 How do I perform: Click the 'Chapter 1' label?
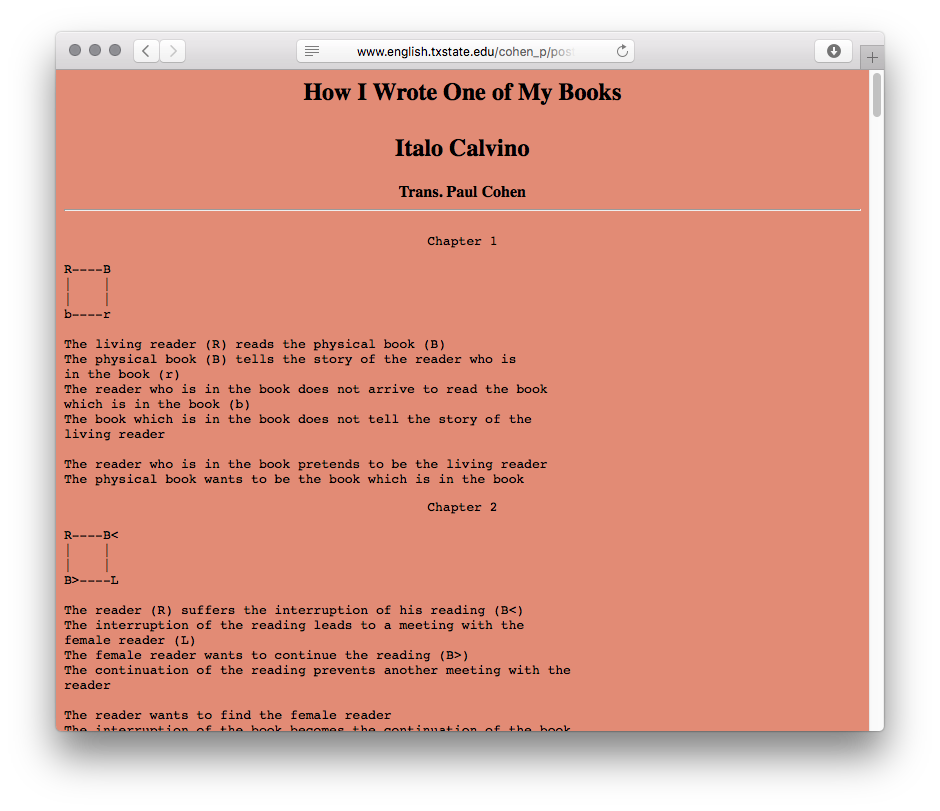[462, 241]
